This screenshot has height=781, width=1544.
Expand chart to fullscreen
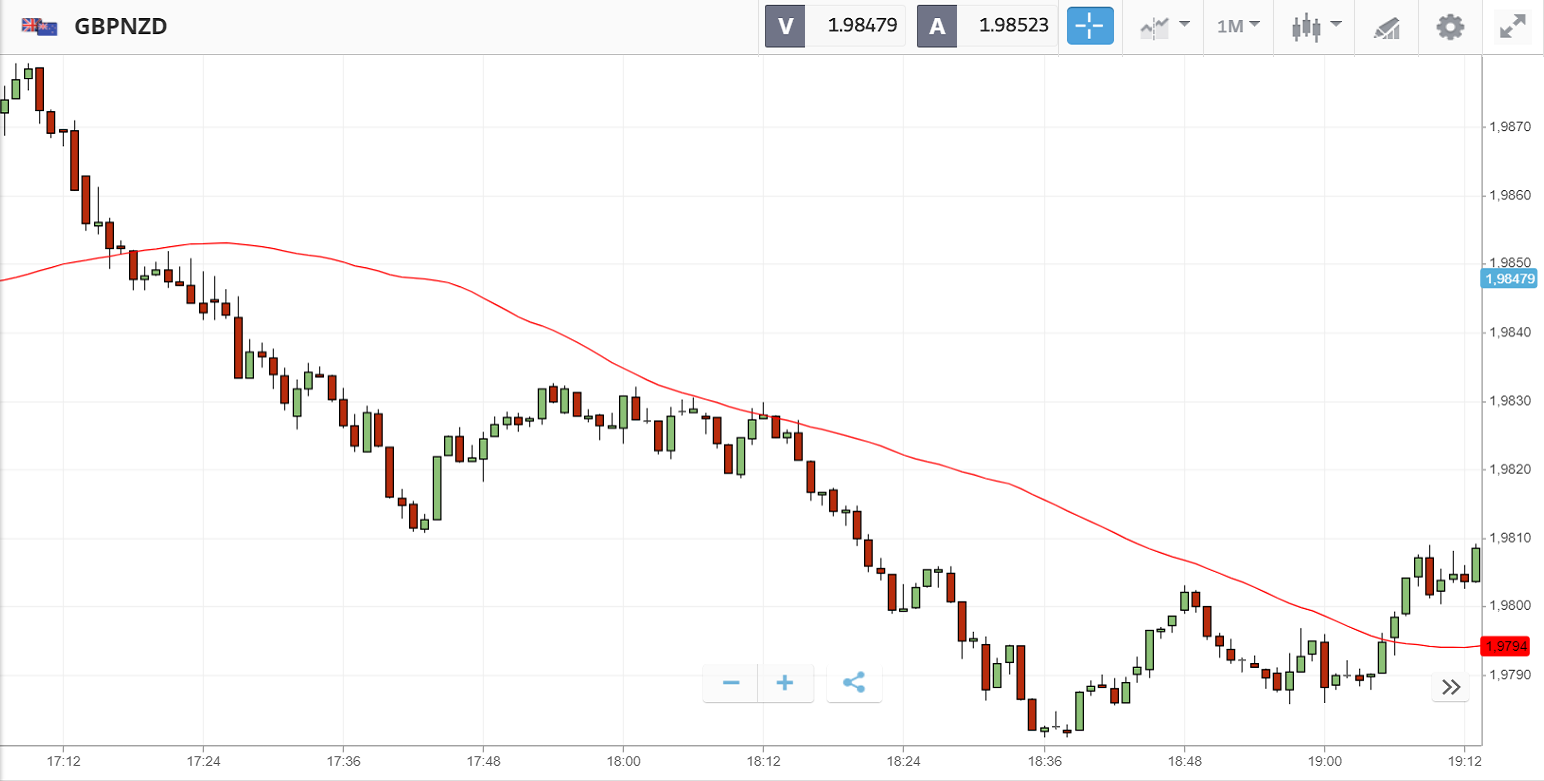pos(1512,27)
